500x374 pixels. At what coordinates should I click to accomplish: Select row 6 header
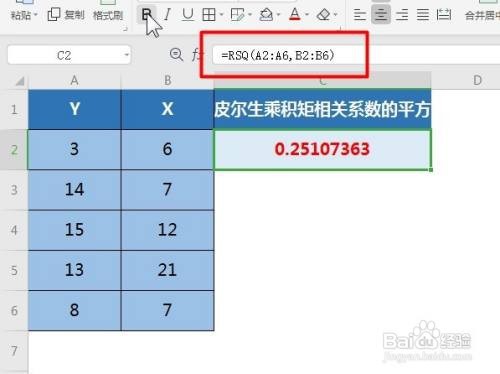click(x=14, y=311)
